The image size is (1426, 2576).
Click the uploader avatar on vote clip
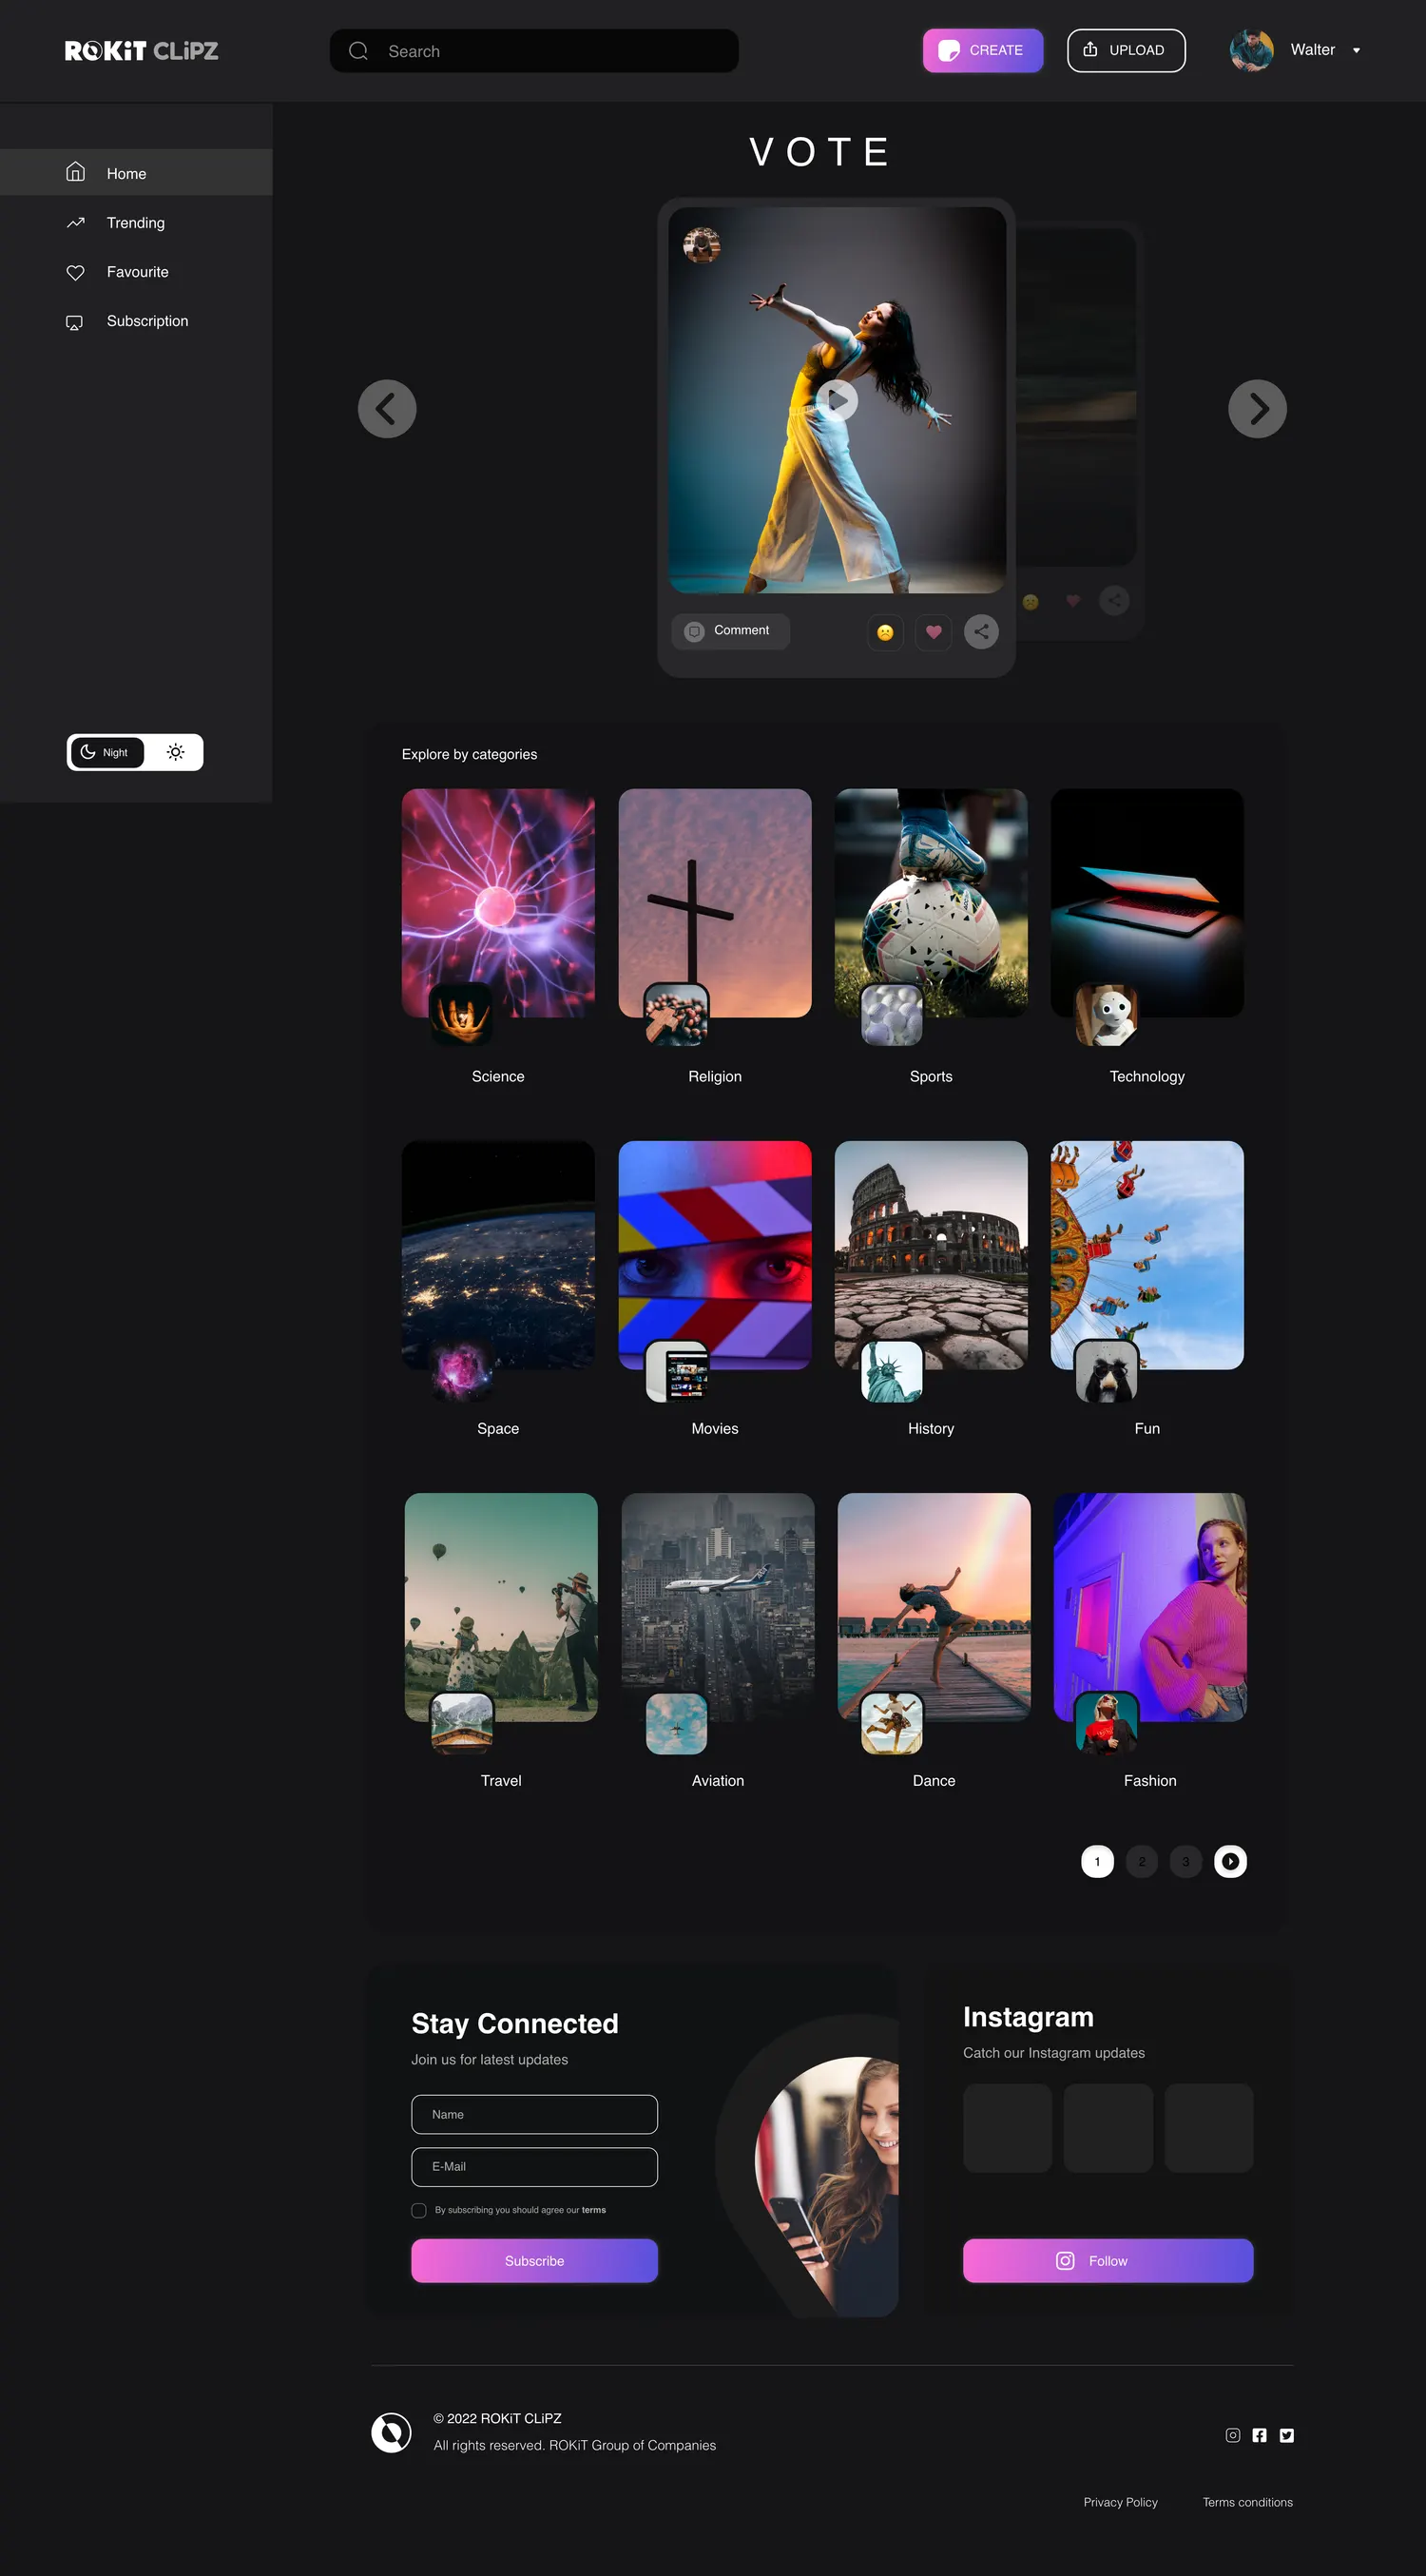[x=701, y=244]
